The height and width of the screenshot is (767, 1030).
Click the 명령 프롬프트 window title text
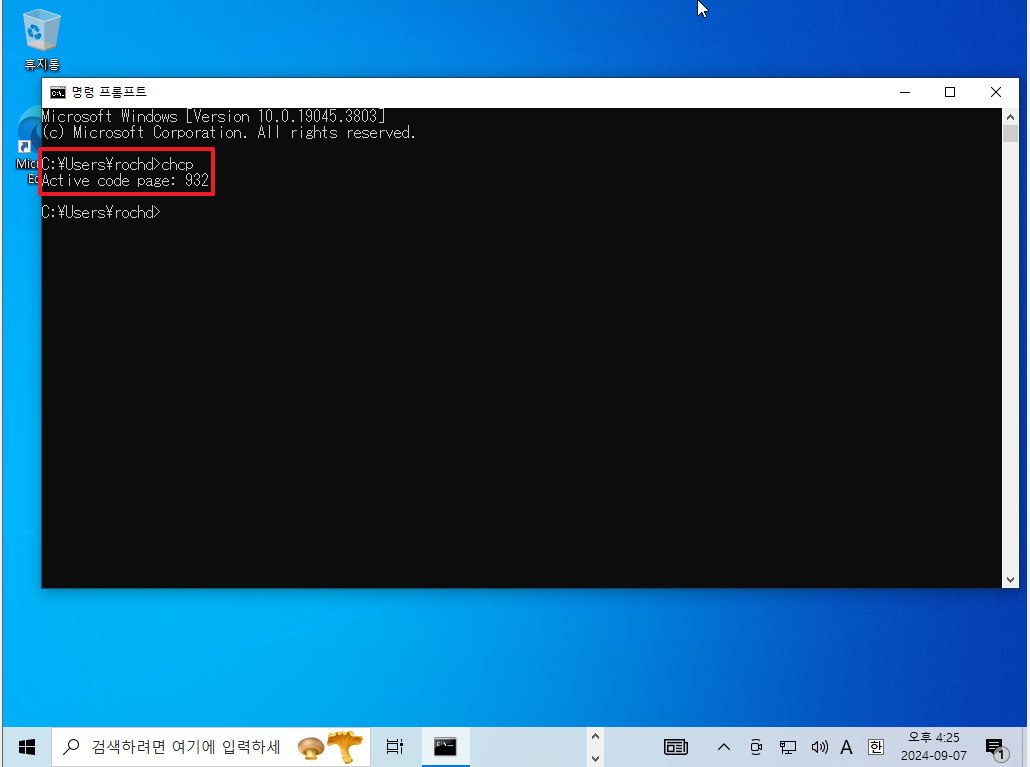pos(109,93)
